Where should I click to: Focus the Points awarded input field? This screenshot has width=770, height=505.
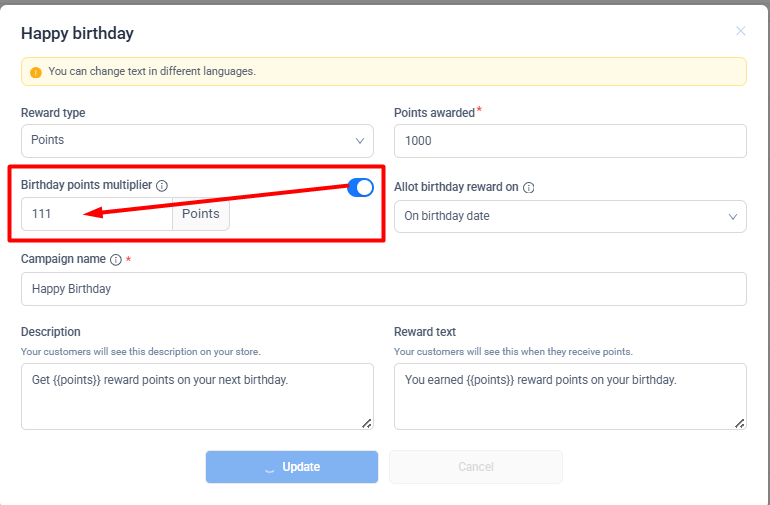tap(570, 141)
